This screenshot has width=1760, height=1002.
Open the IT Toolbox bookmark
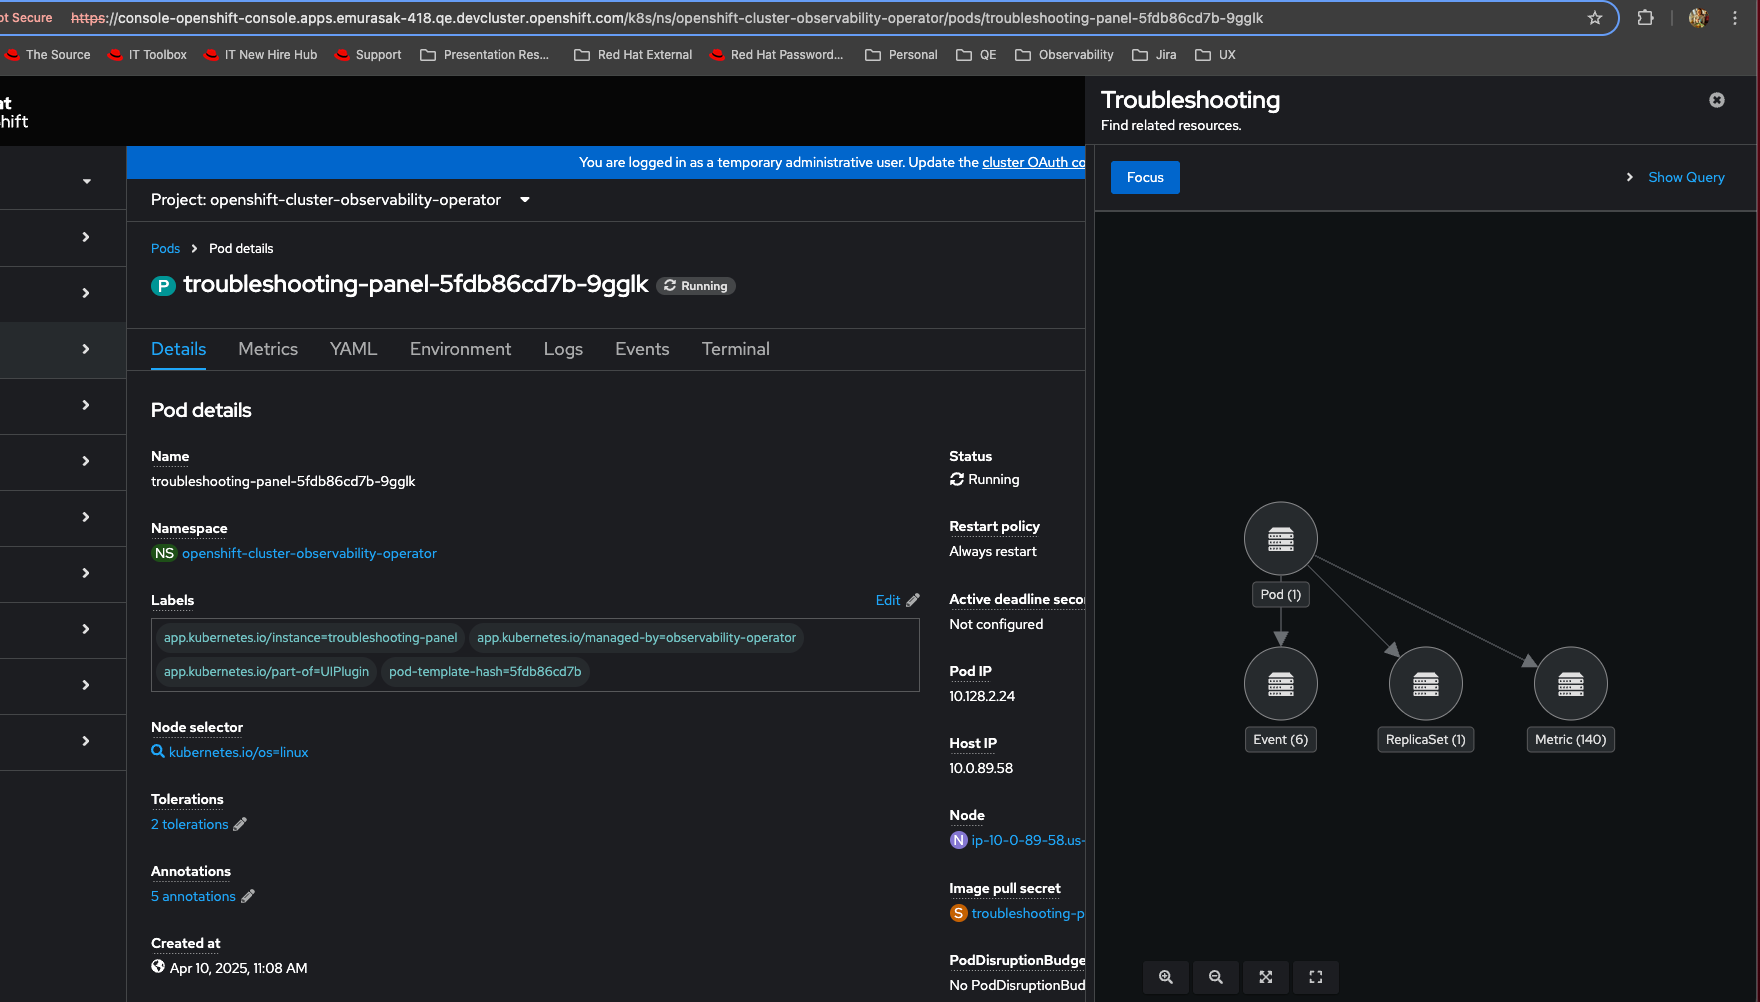click(x=147, y=55)
